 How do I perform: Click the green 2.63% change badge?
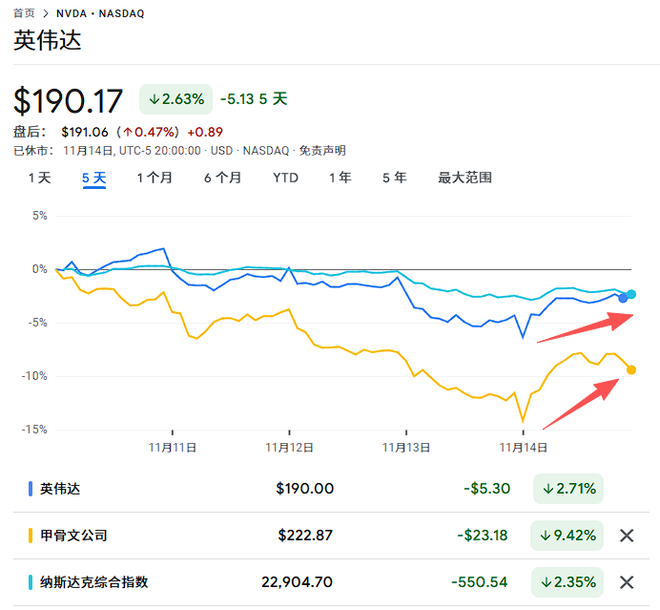[175, 99]
